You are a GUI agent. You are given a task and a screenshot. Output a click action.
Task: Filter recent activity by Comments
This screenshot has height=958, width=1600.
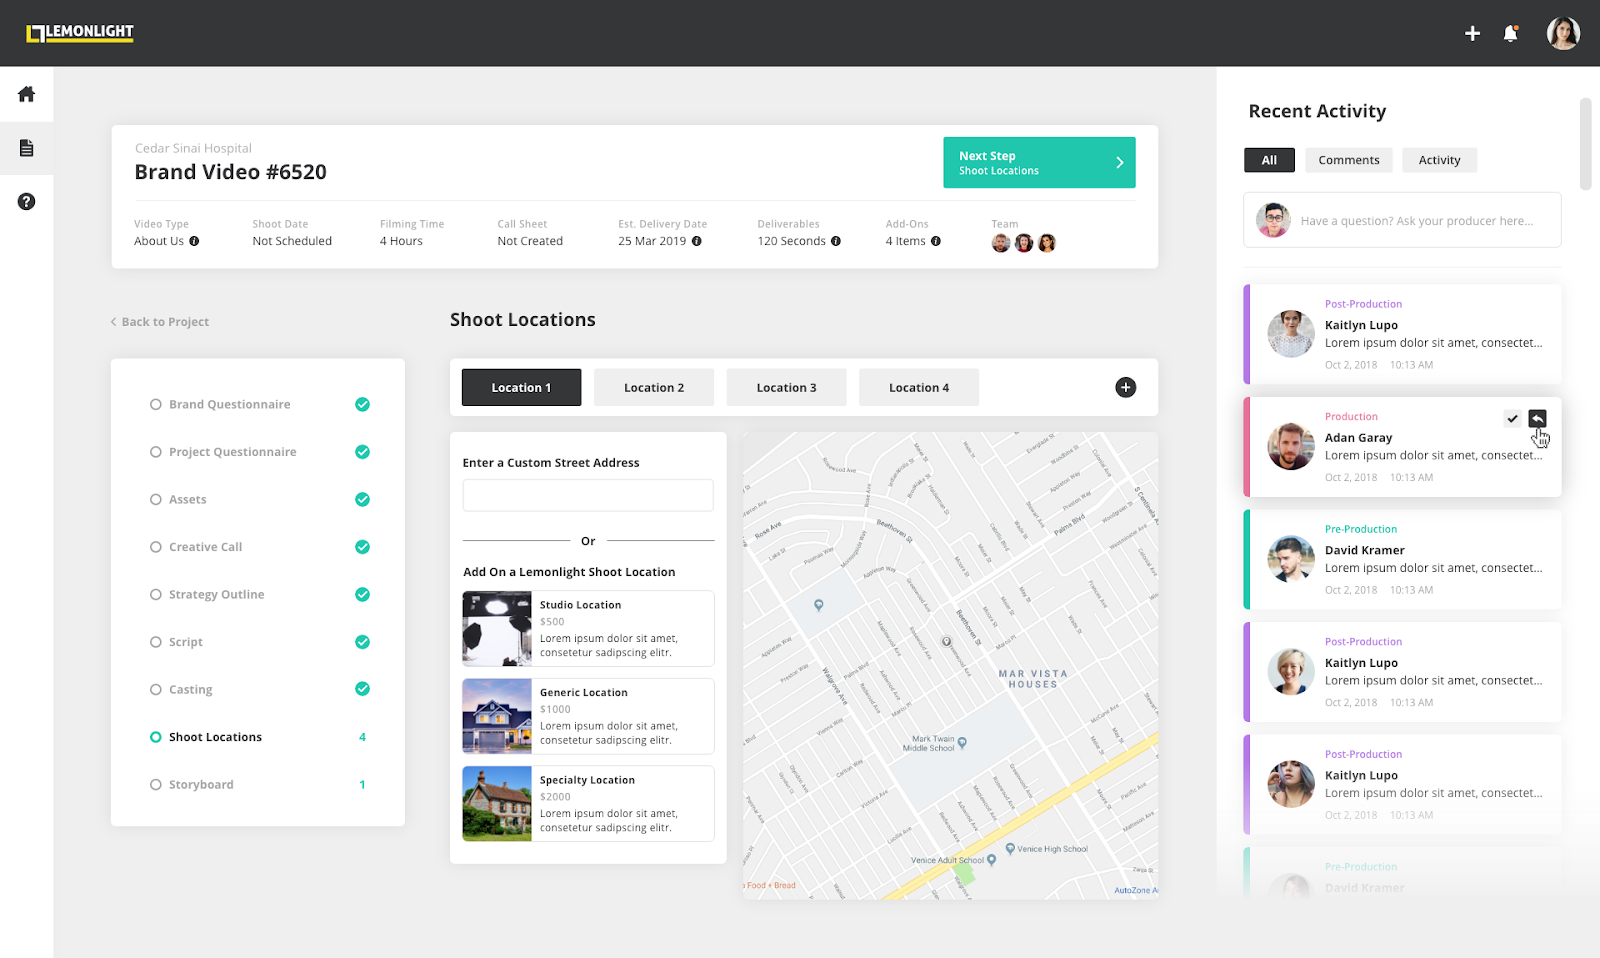coord(1348,160)
